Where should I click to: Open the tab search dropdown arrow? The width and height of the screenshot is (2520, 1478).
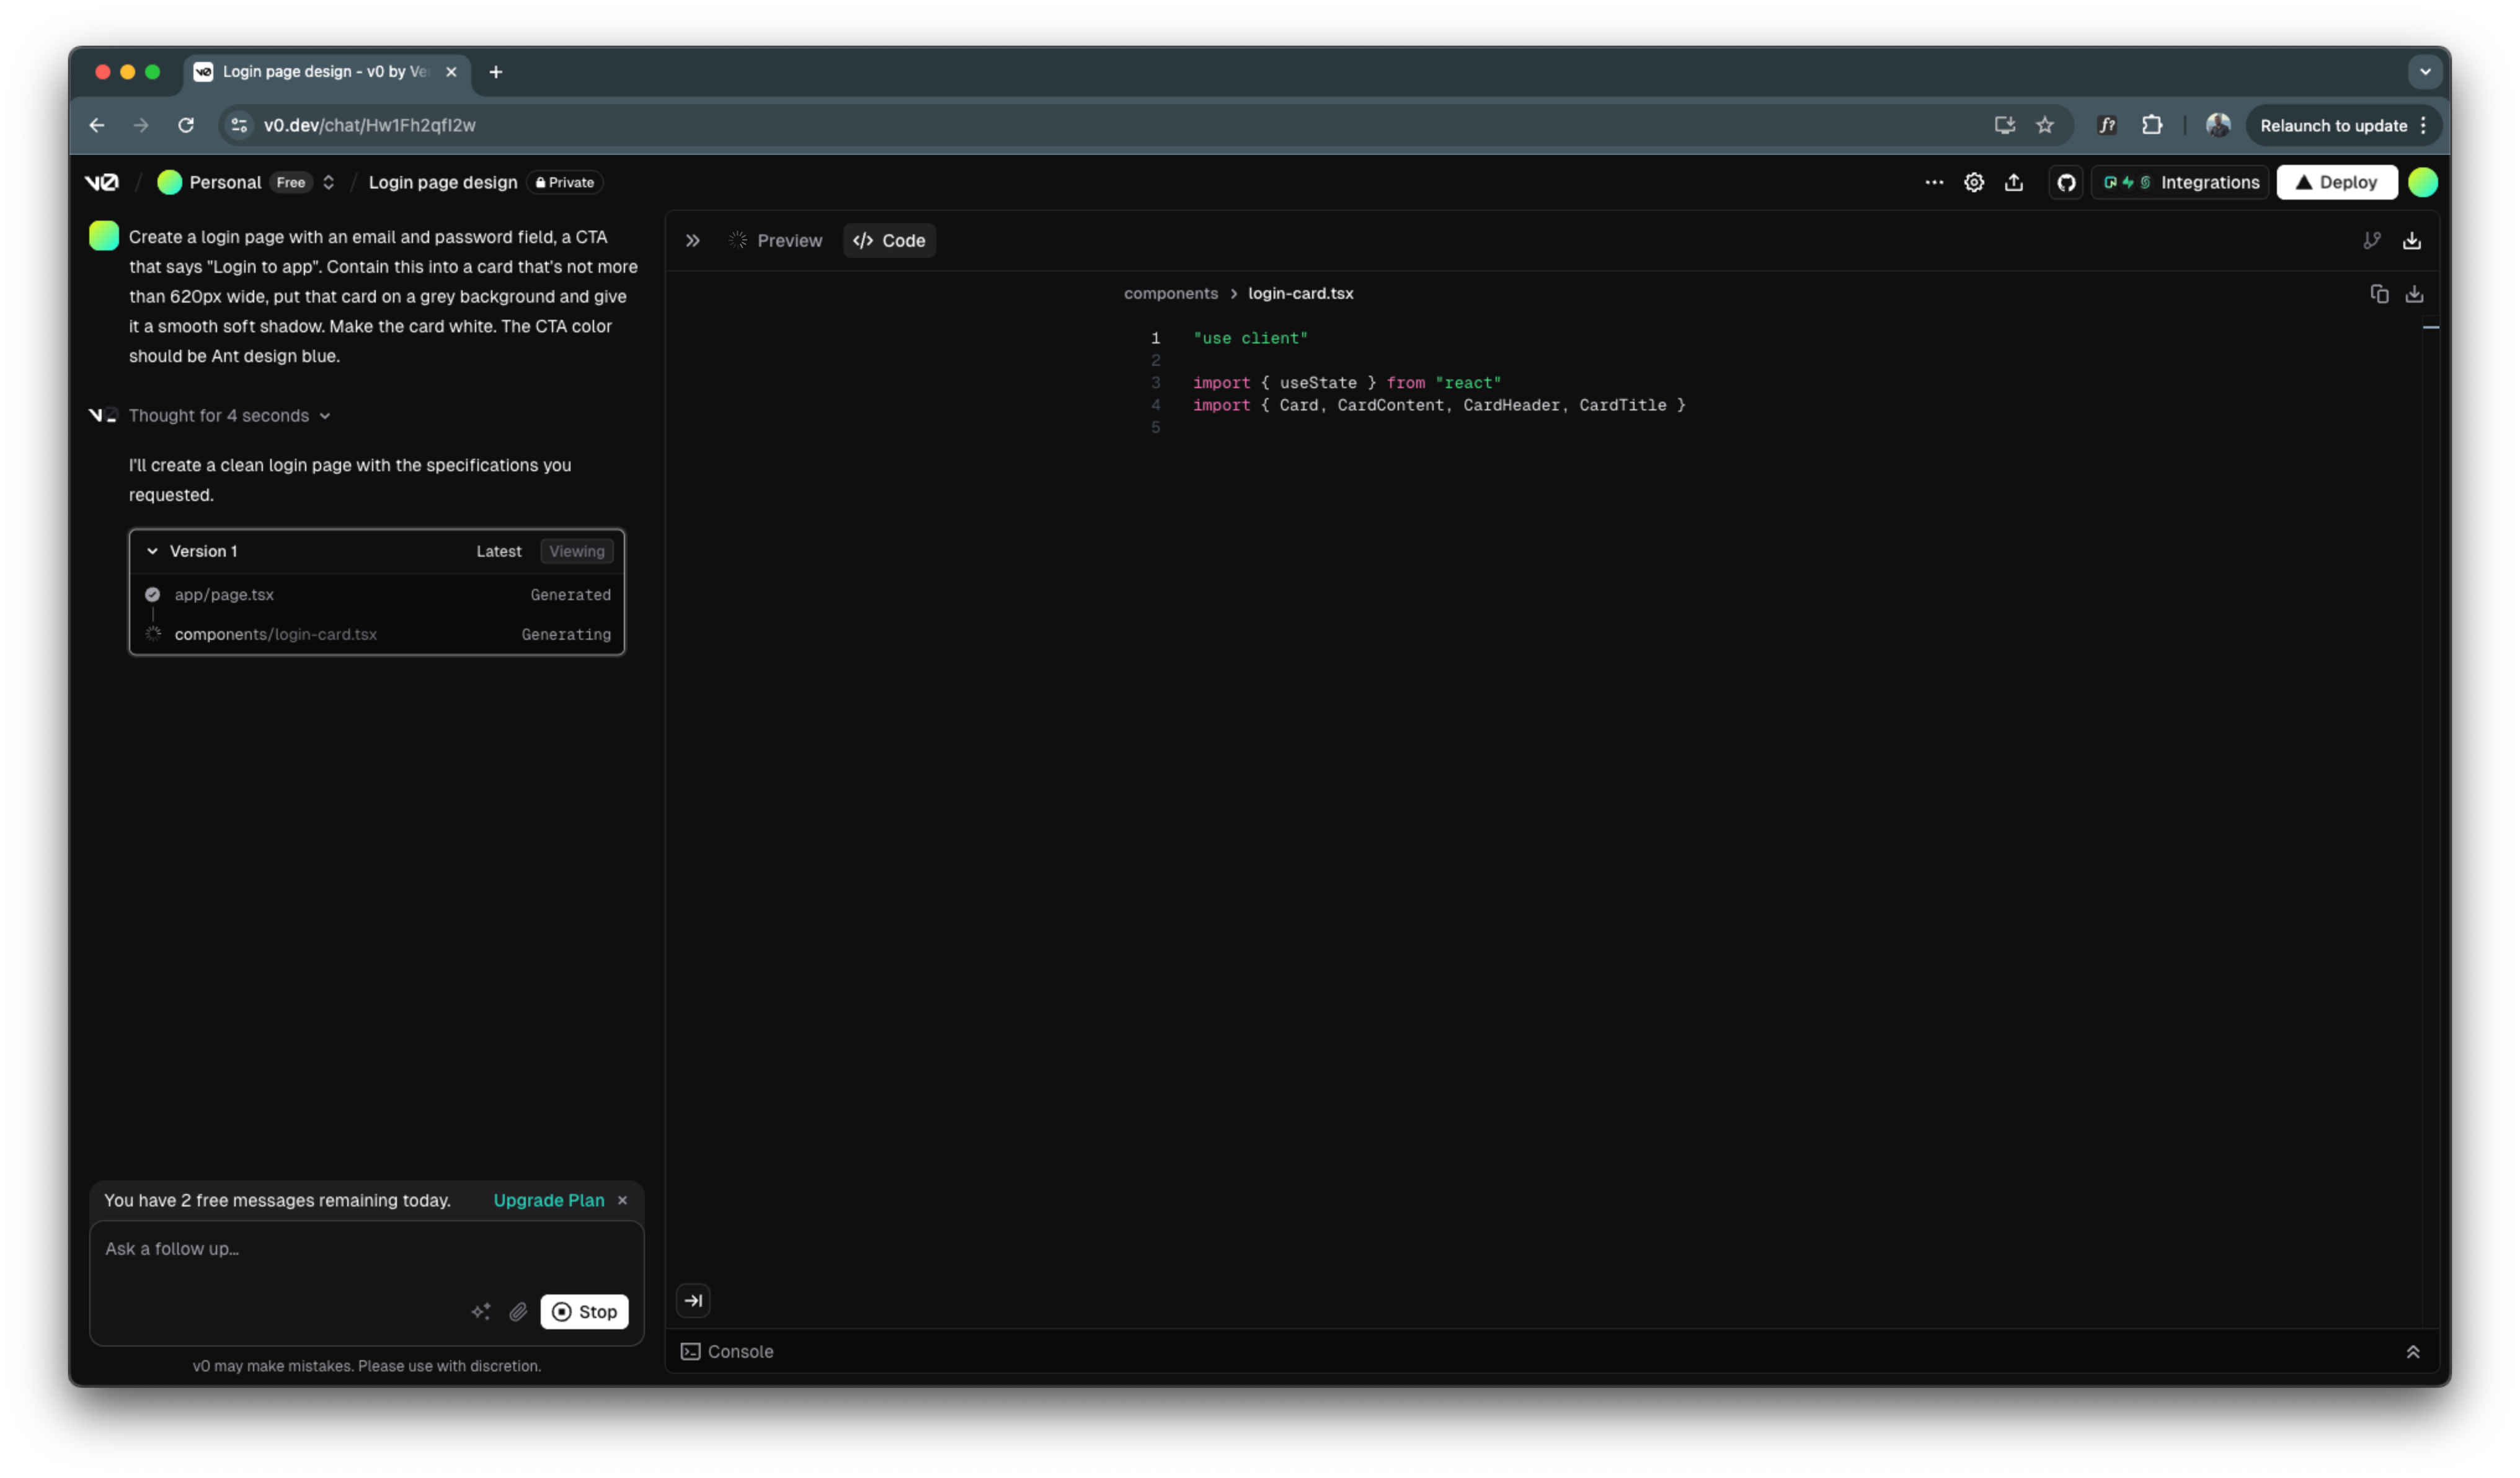click(x=2424, y=72)
